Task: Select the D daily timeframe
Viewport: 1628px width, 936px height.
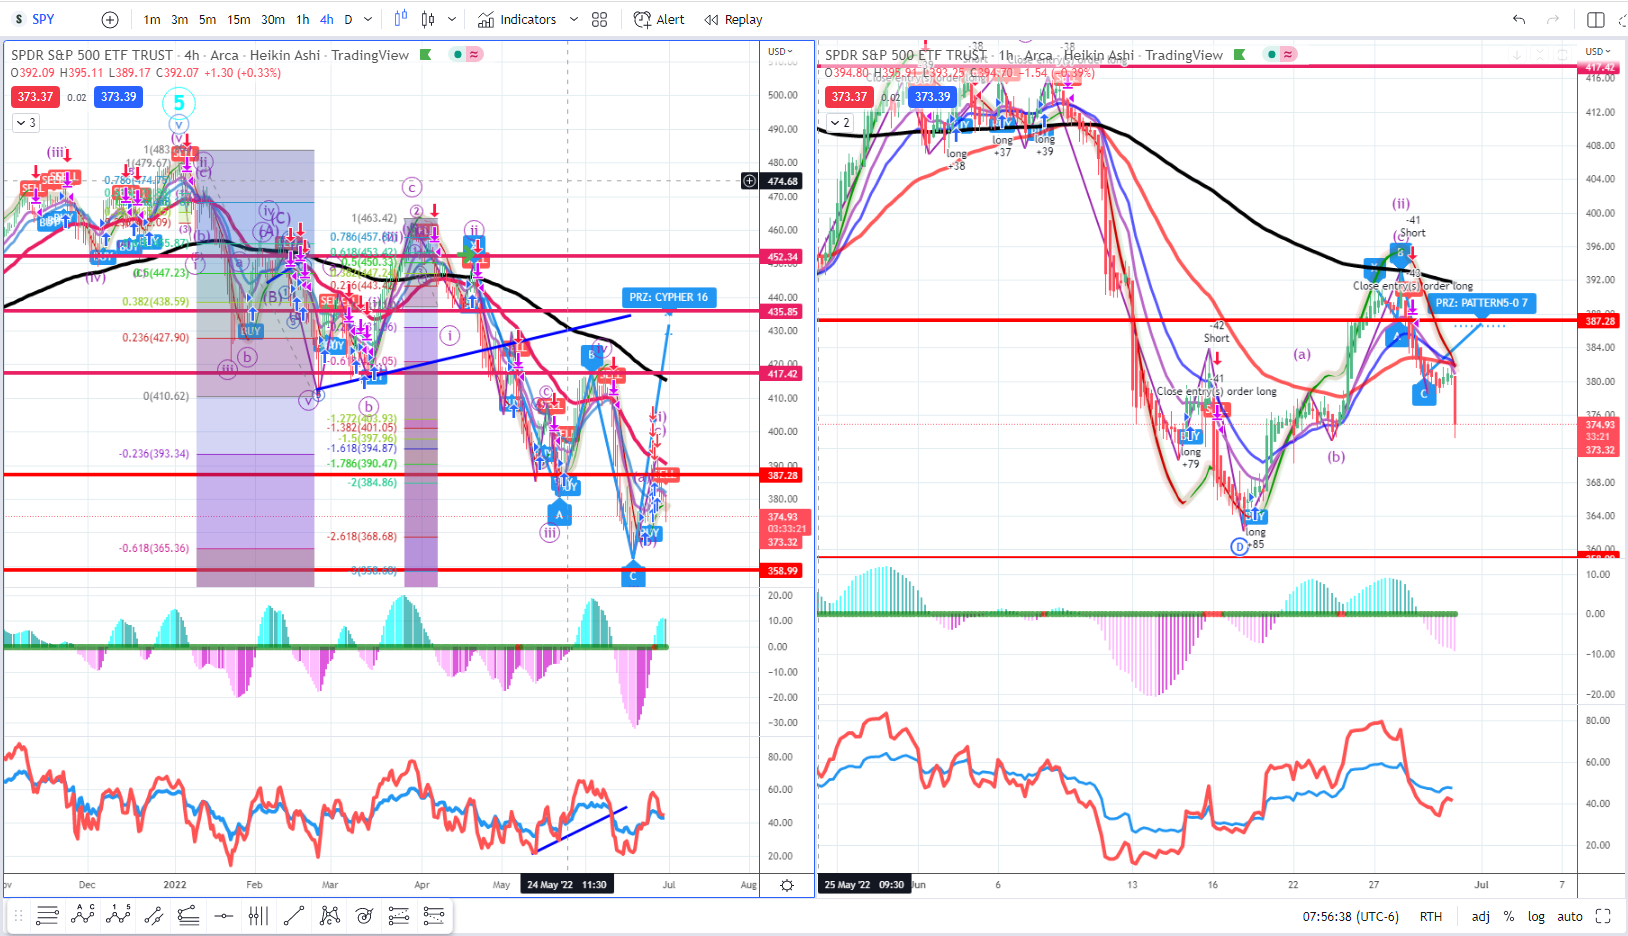Action: click(x=348, y=19)
